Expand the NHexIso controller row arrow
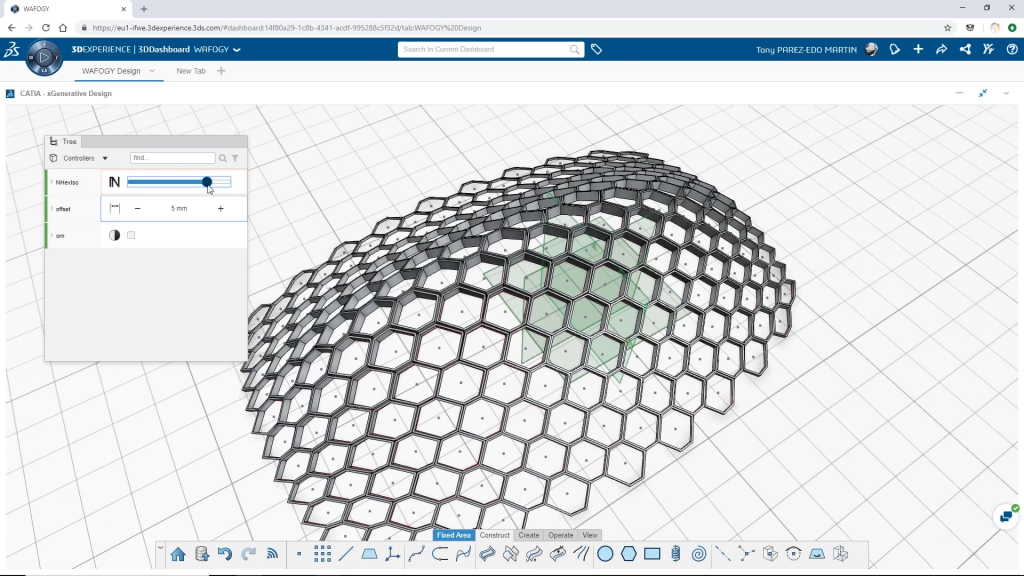Screen dimensions: 1024x576 [x=52, y=182]
